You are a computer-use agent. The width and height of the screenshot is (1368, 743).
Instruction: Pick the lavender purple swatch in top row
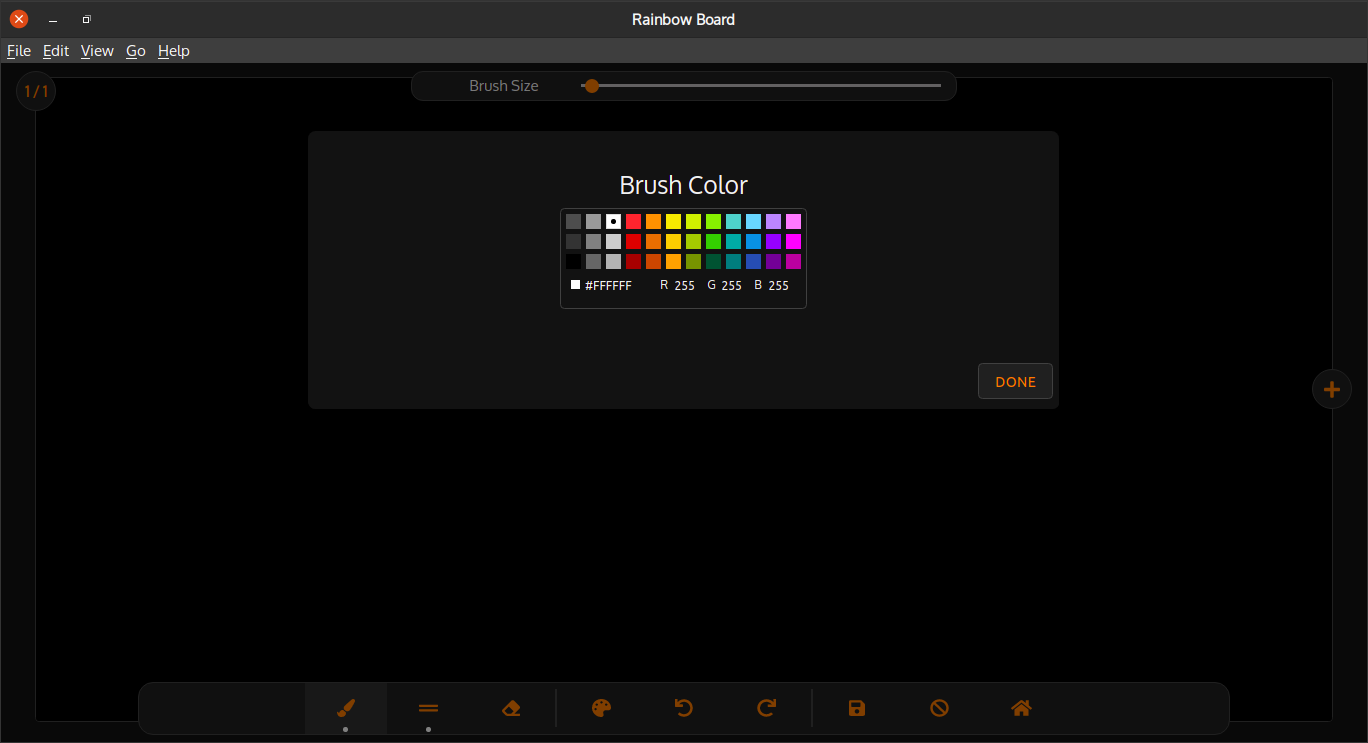(x=773, y=222)
